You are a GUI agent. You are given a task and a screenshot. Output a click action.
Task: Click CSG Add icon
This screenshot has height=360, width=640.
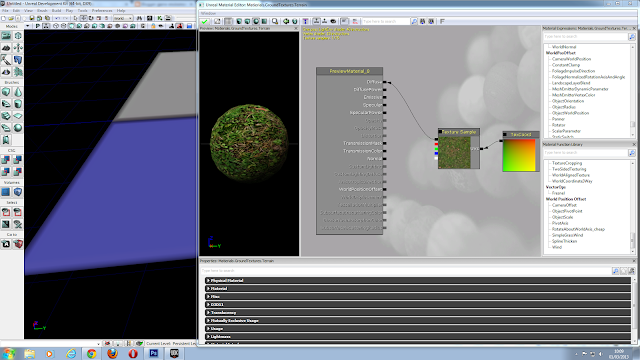[6, 160]
